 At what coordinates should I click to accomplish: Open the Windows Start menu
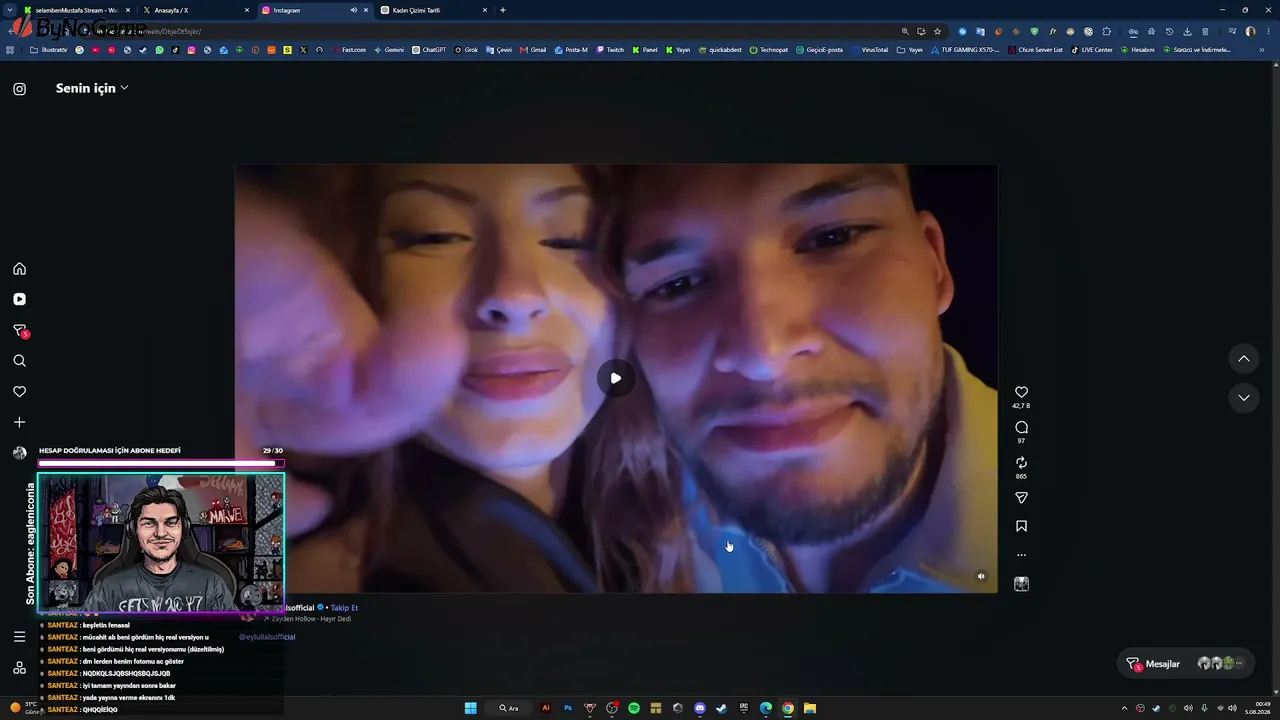[x=471, y=708]
